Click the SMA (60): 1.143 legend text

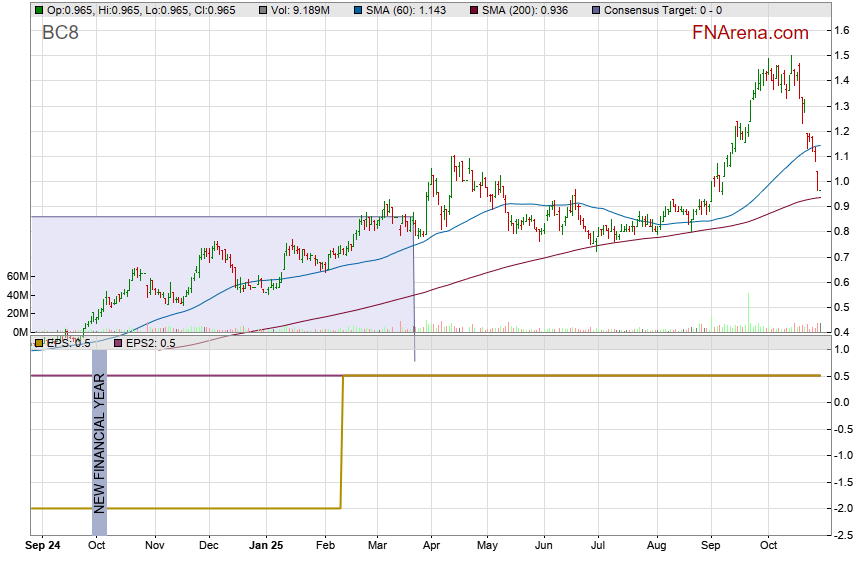409,9
